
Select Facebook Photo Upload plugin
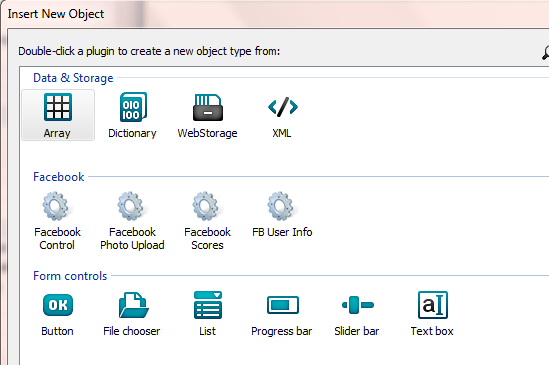pos(132,221)
